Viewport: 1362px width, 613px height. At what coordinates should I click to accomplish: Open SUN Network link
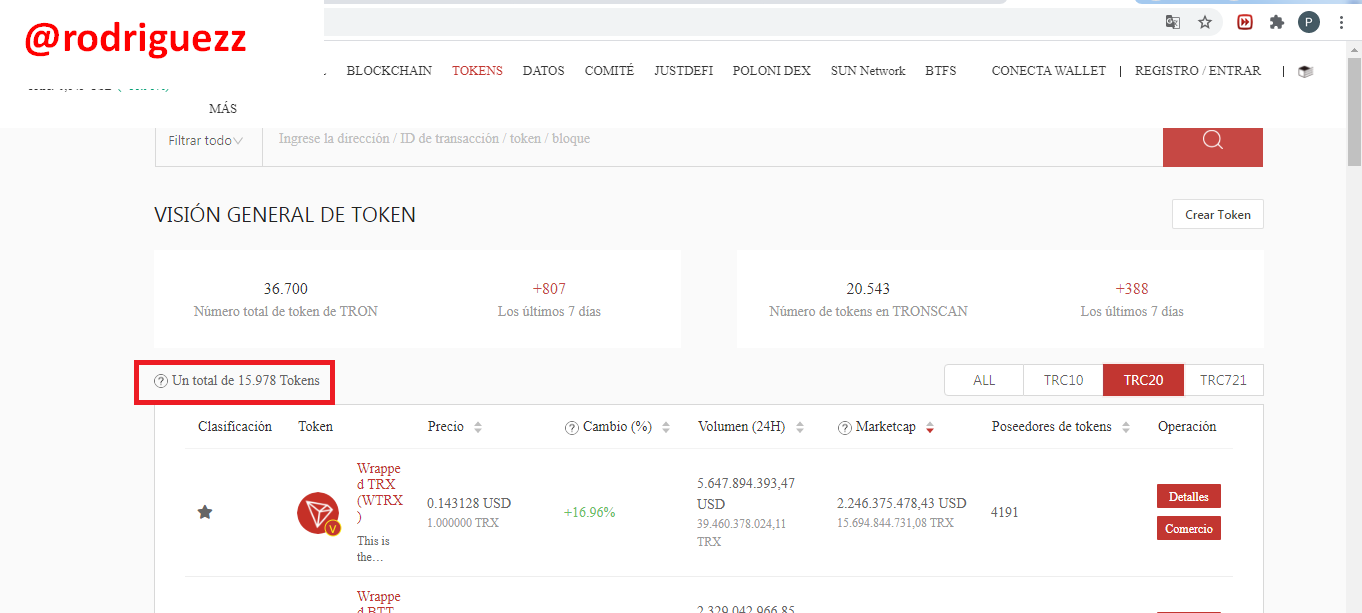868,71
